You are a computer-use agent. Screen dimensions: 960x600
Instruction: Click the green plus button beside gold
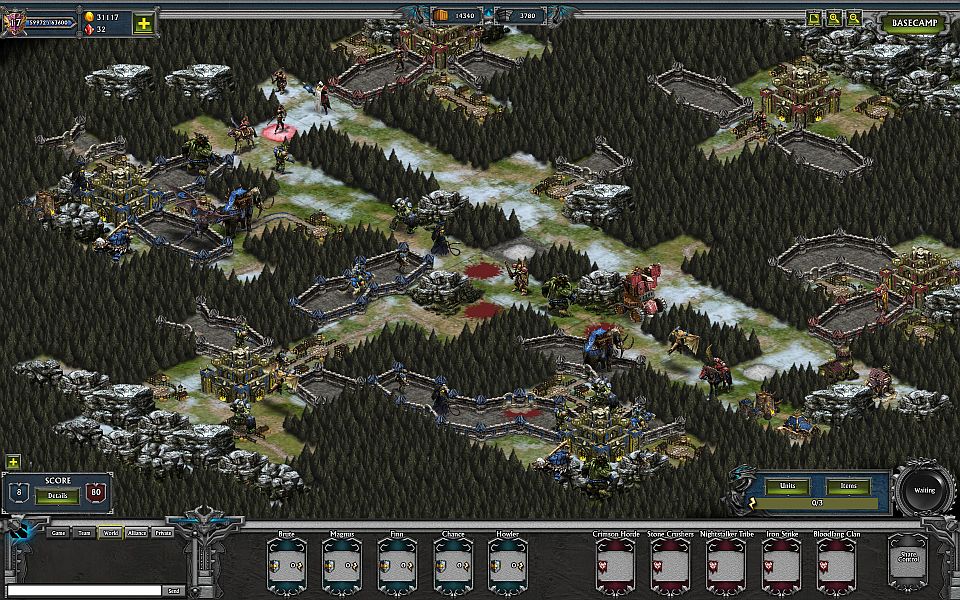click(x=145, y=23)
